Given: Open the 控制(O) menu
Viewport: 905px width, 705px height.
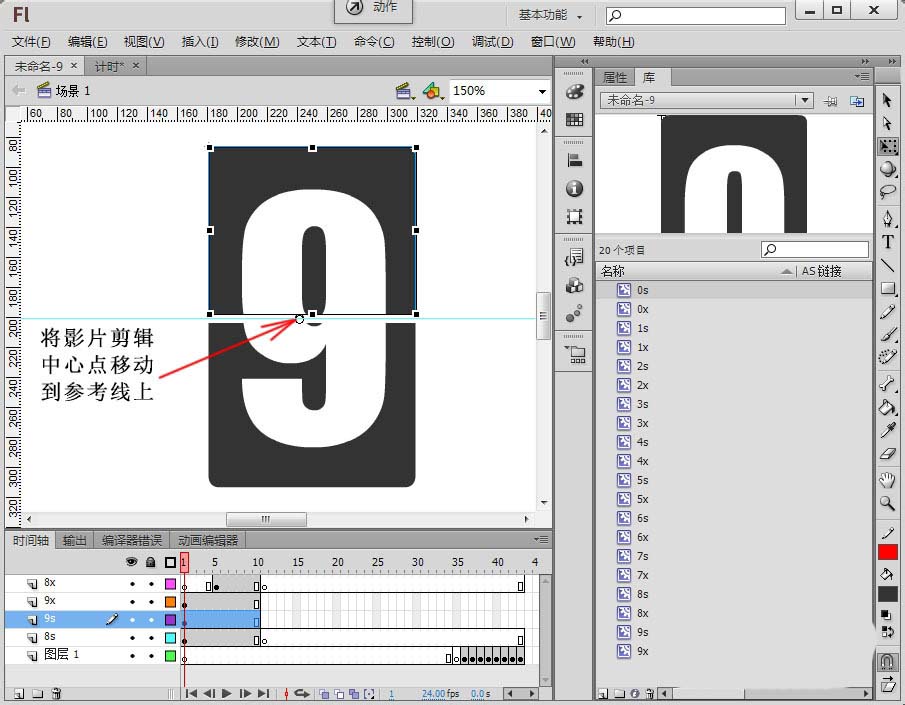Looking at the screenshot, I should (x=433, y=42).
